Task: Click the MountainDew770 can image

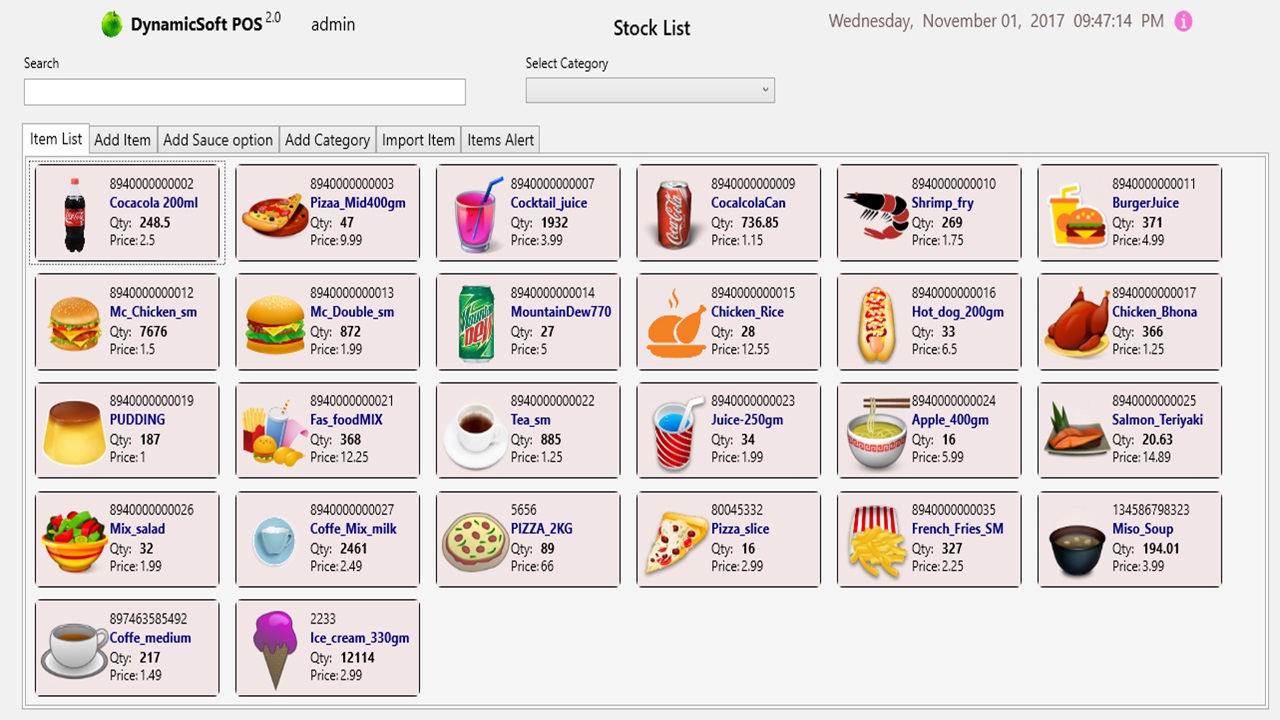Action: [x=473, y=321]
